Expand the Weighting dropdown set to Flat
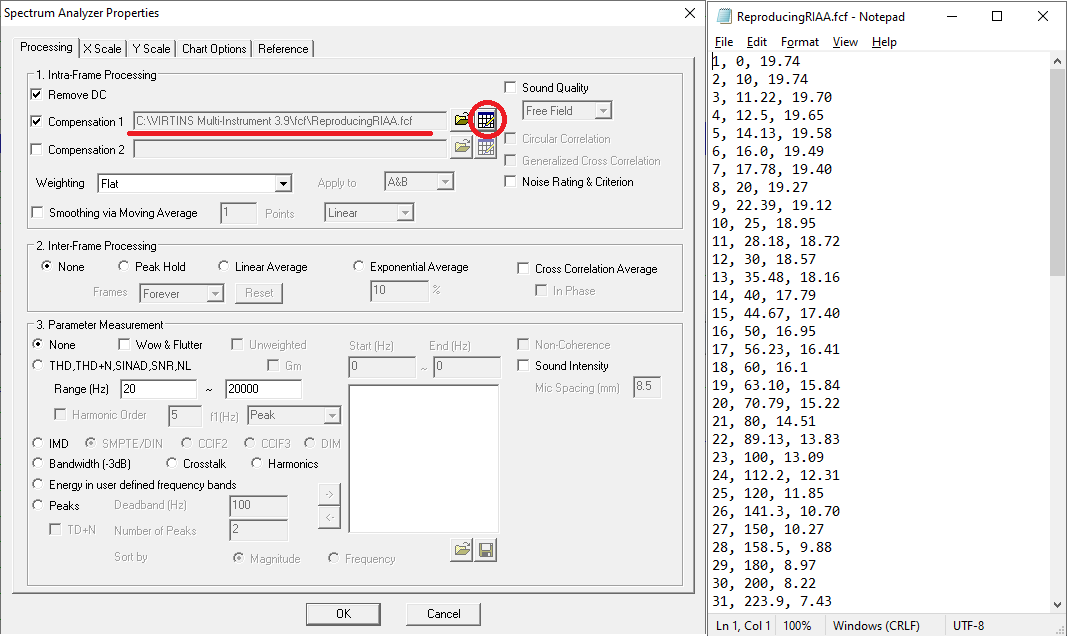 coord(283,184)
